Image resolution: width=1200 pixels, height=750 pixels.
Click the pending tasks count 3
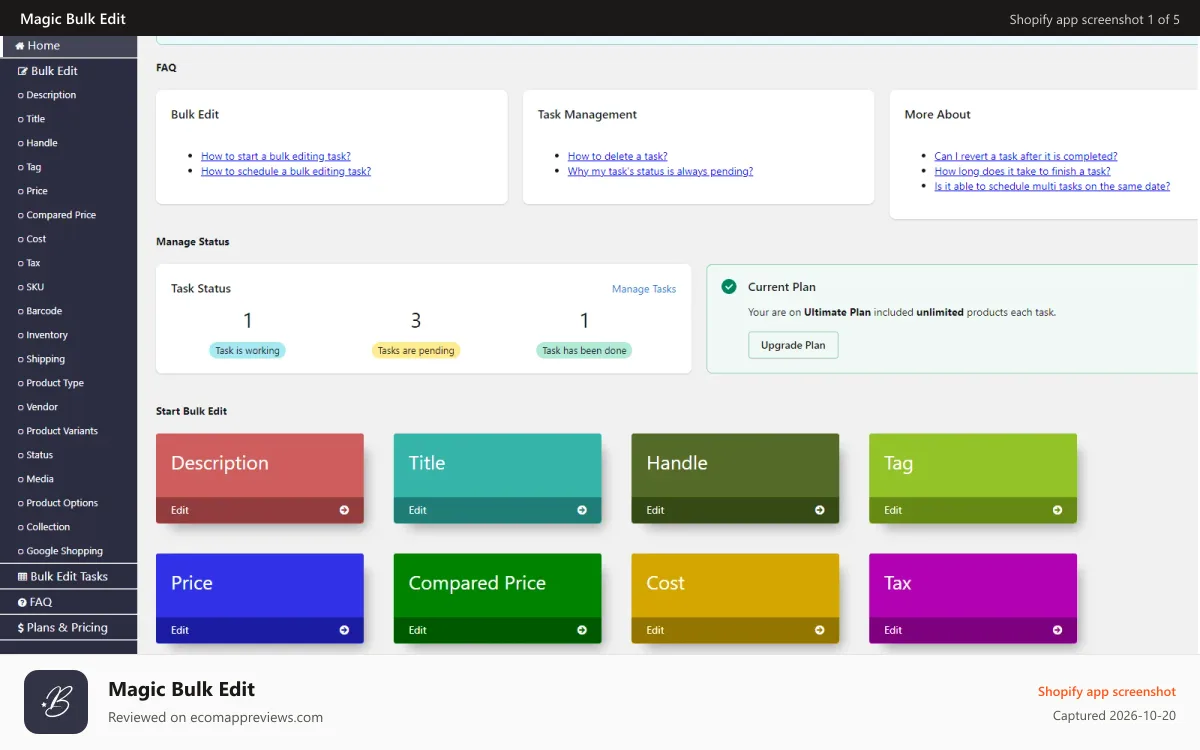(416, 321)
